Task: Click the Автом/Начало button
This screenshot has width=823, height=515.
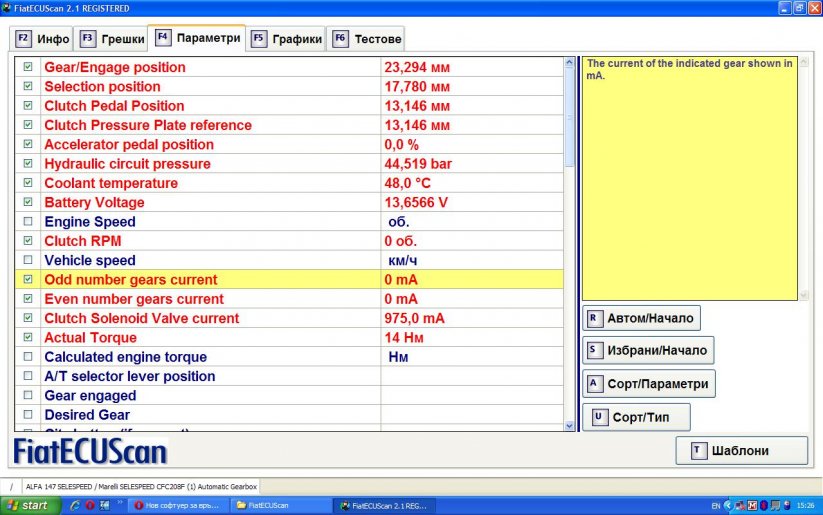Action: (x=641, y=318)
